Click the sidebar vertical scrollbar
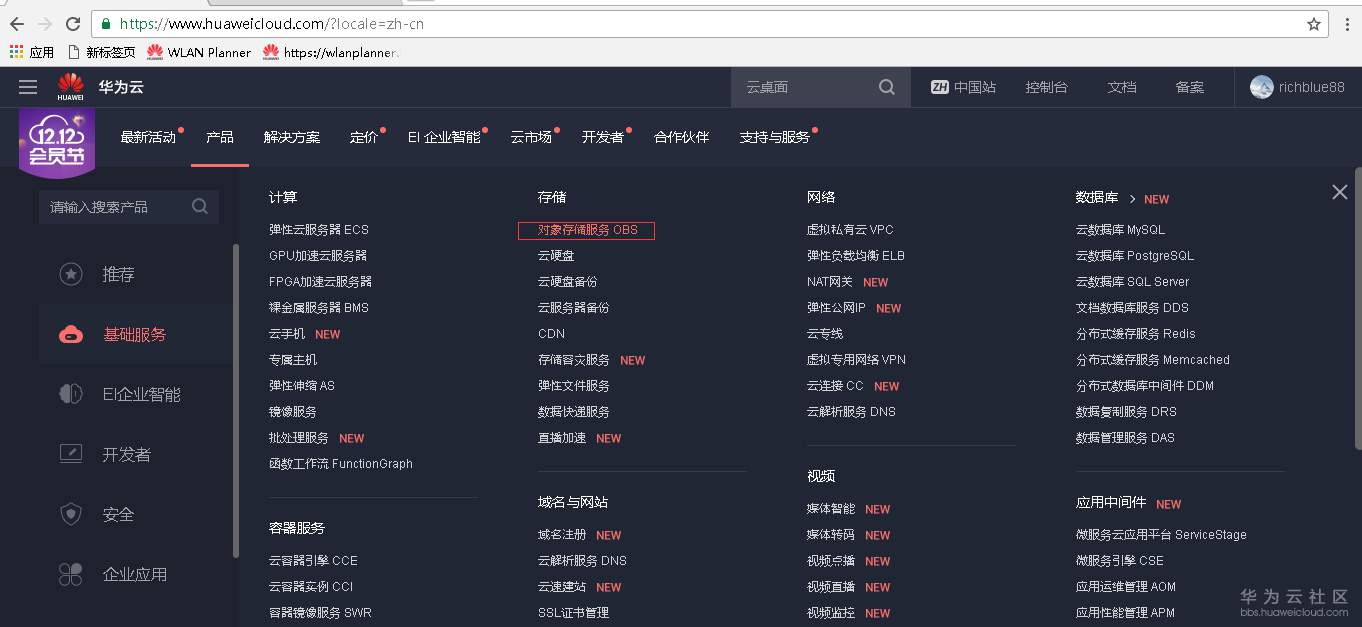Image resolution: width=1362 pixels, height=627 pixels. [x=236, y=400]
